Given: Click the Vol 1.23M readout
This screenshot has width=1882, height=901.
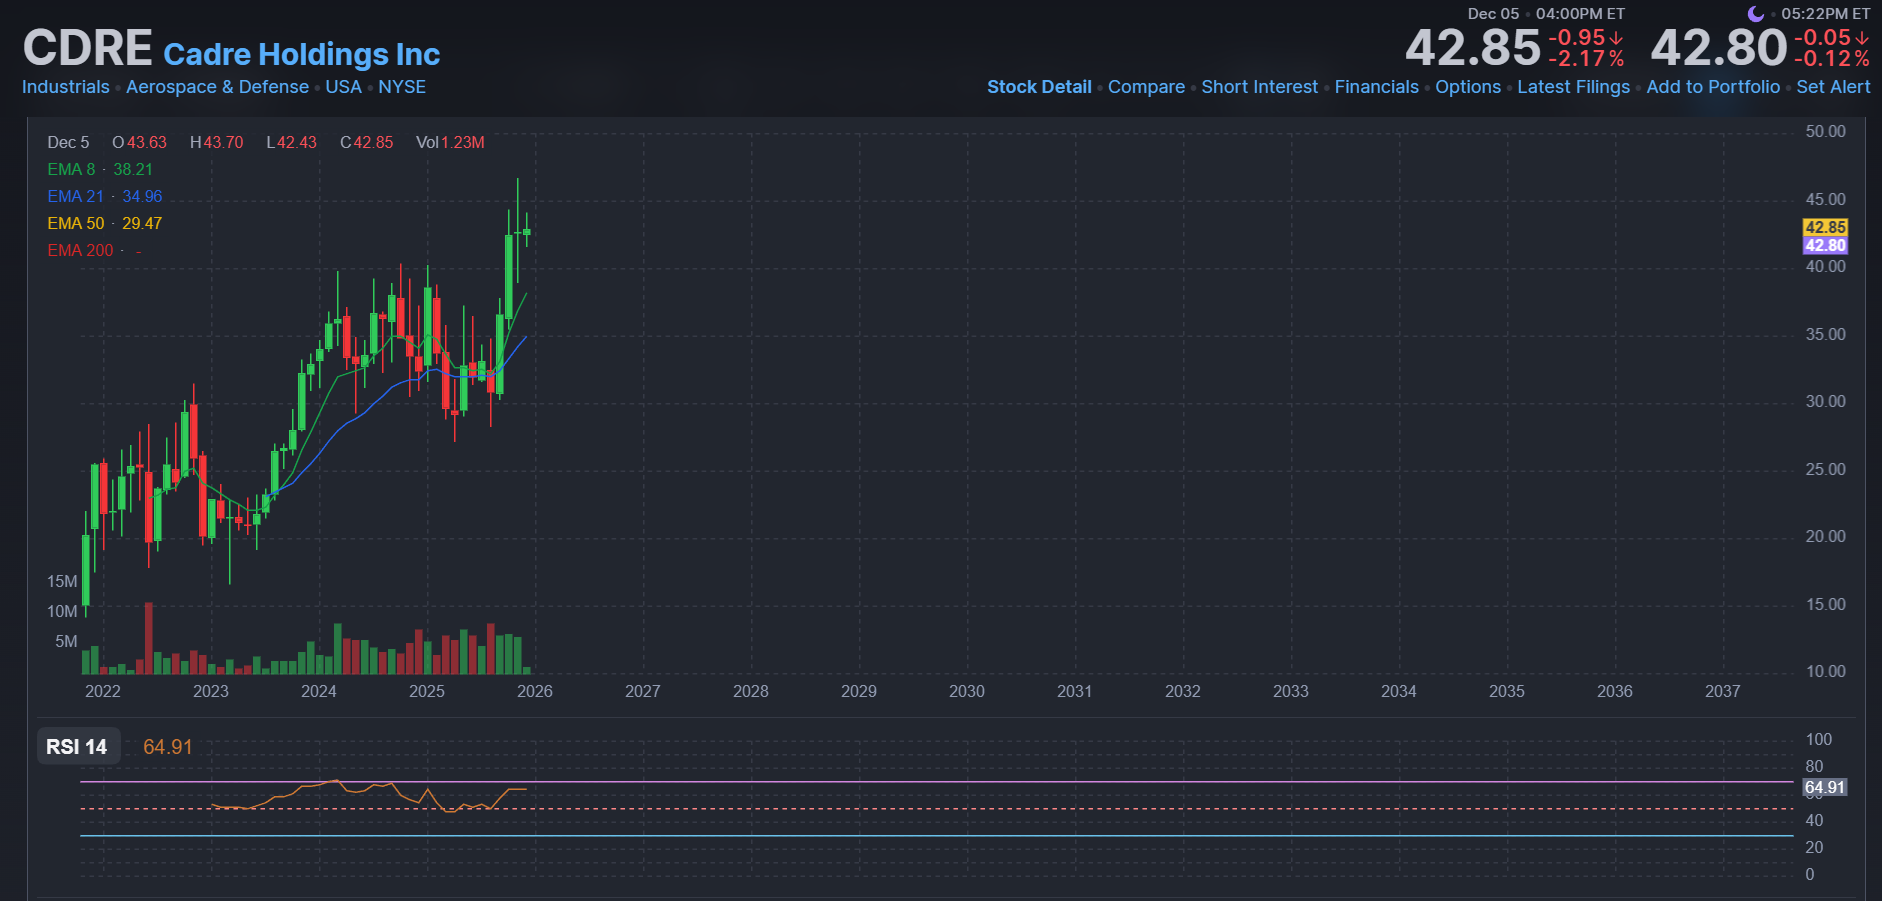Looking at the screenshot, I should coord(450,143).
